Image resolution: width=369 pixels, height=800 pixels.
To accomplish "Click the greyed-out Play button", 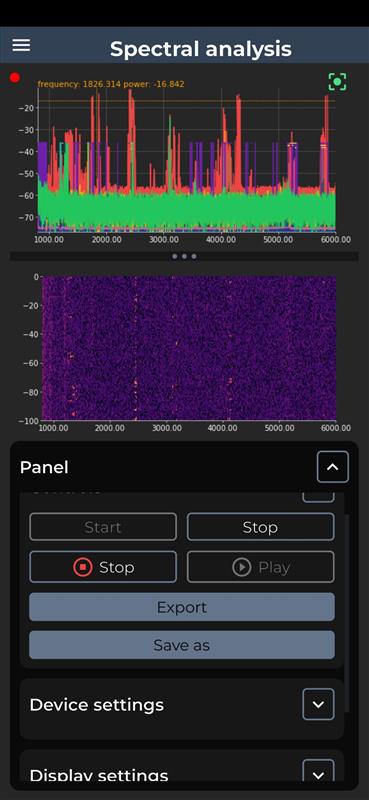I will click(260, 567).
